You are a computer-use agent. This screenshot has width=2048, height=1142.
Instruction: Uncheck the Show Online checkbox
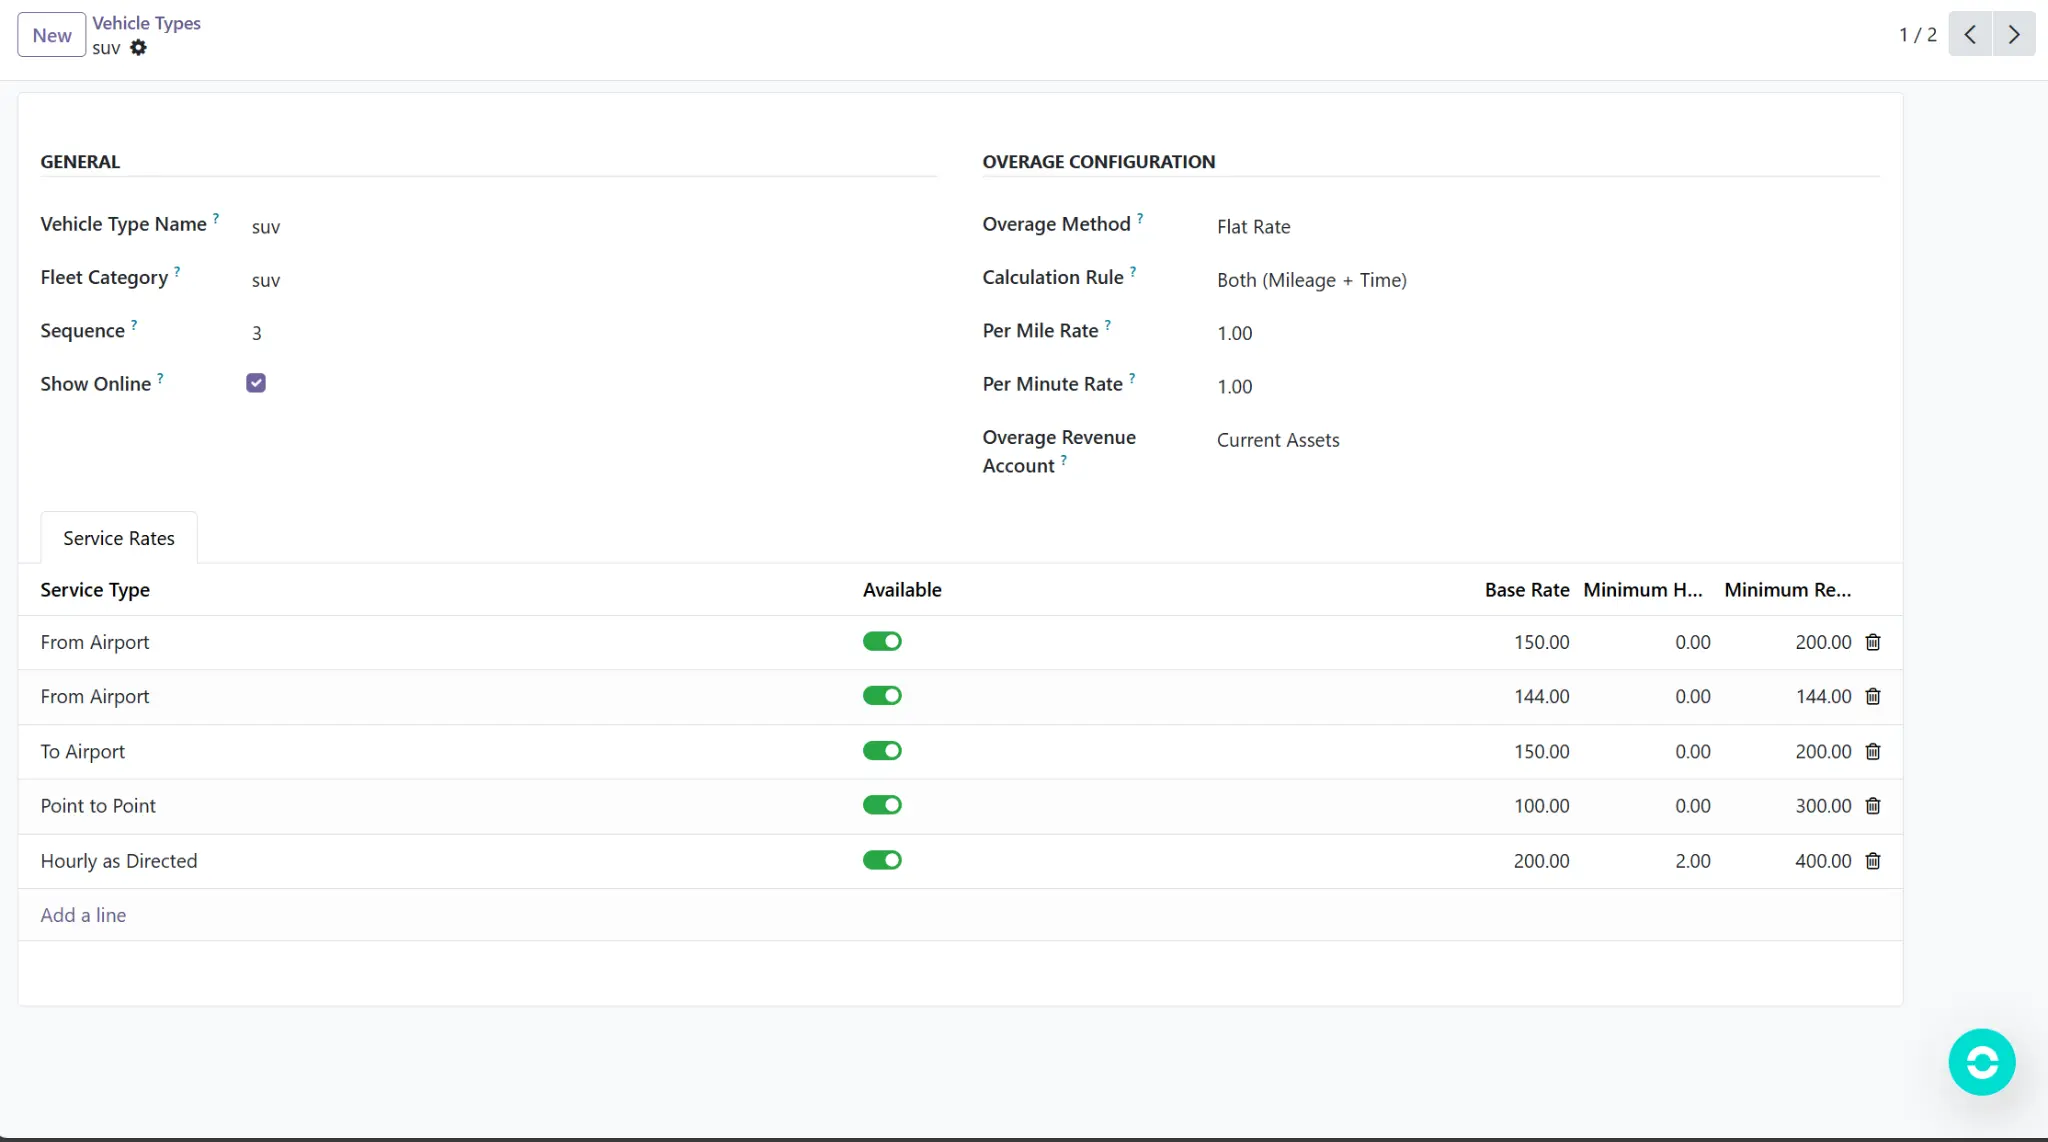[255, 382]
